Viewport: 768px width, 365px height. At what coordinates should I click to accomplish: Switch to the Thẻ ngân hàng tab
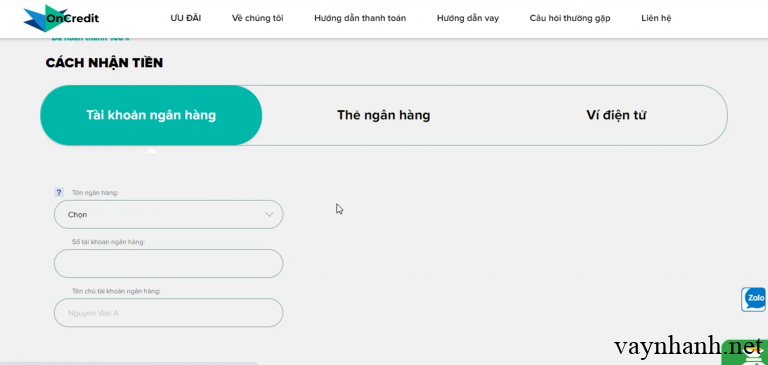click(x=384, y=116)
